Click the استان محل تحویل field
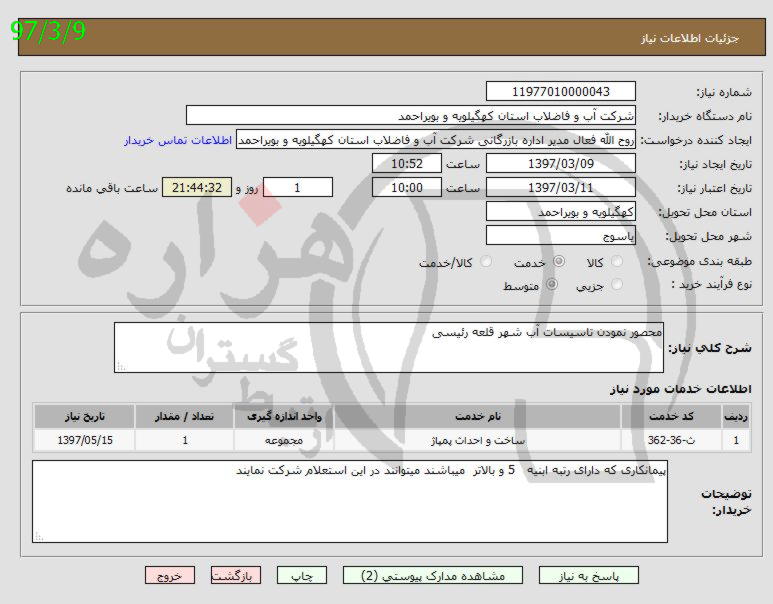Screen dimensions: 773x604 (x=561, y=212)
